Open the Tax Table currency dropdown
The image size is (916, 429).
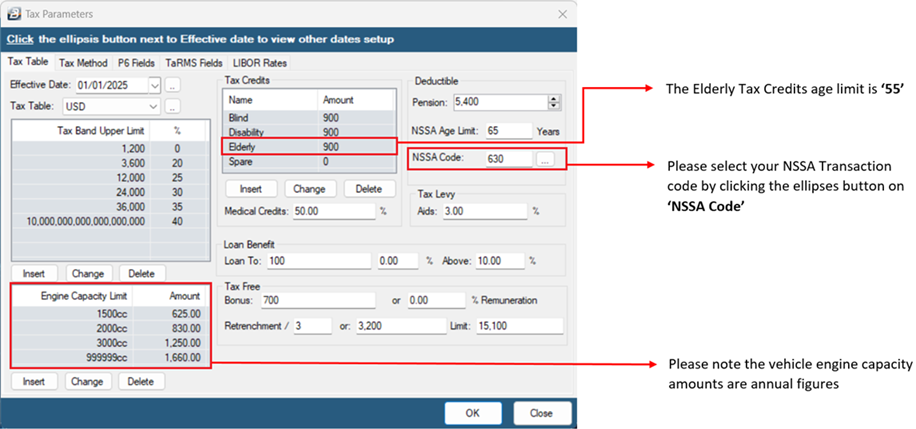[x=154, y=107]
